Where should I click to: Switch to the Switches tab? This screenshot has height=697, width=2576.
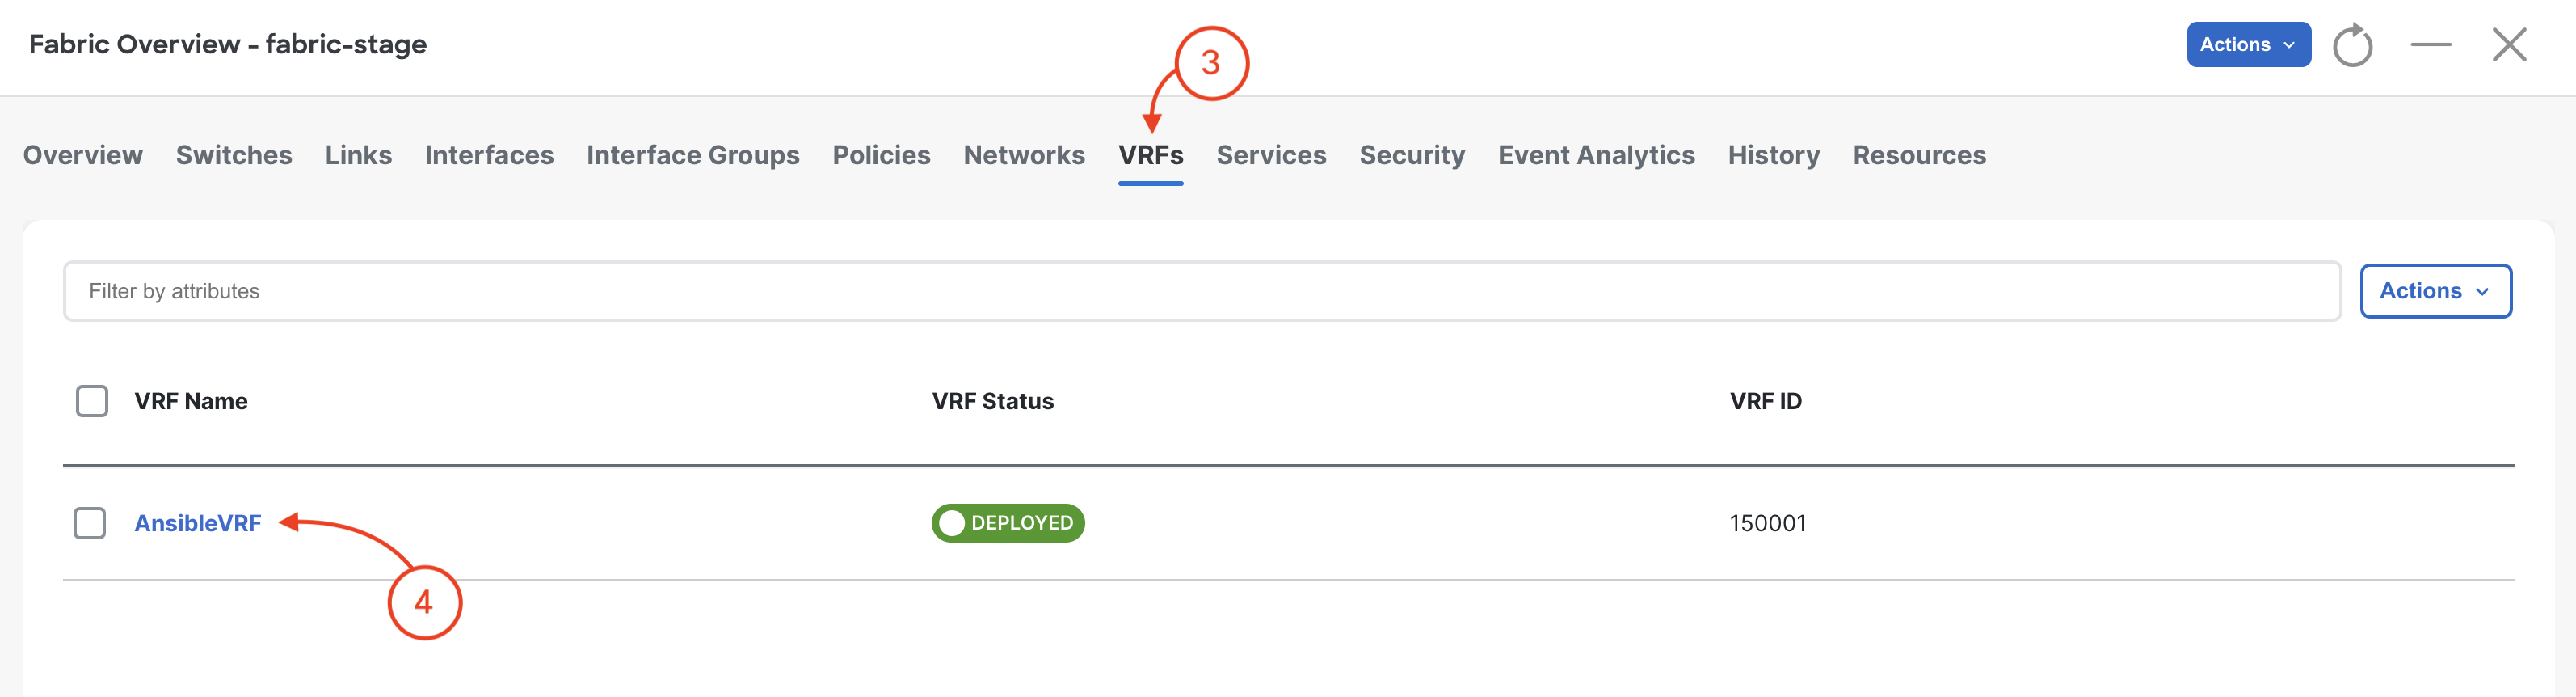pos(234,155)
